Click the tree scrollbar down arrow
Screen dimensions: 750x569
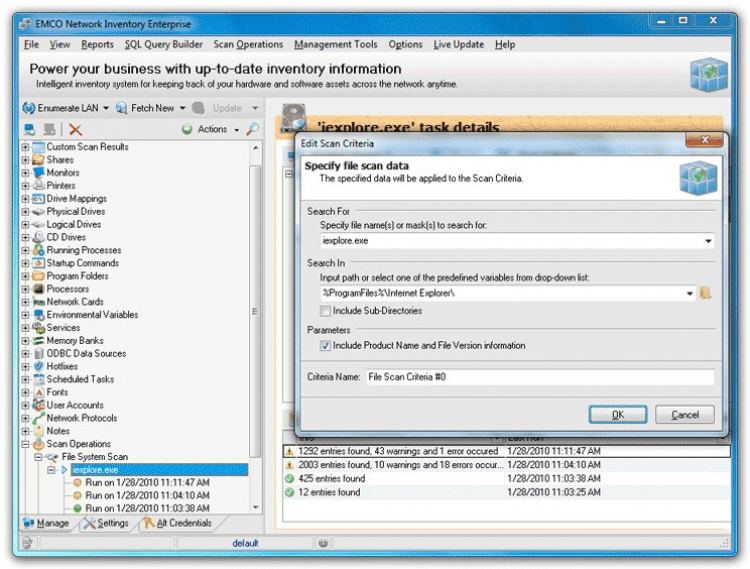point(255,507)
